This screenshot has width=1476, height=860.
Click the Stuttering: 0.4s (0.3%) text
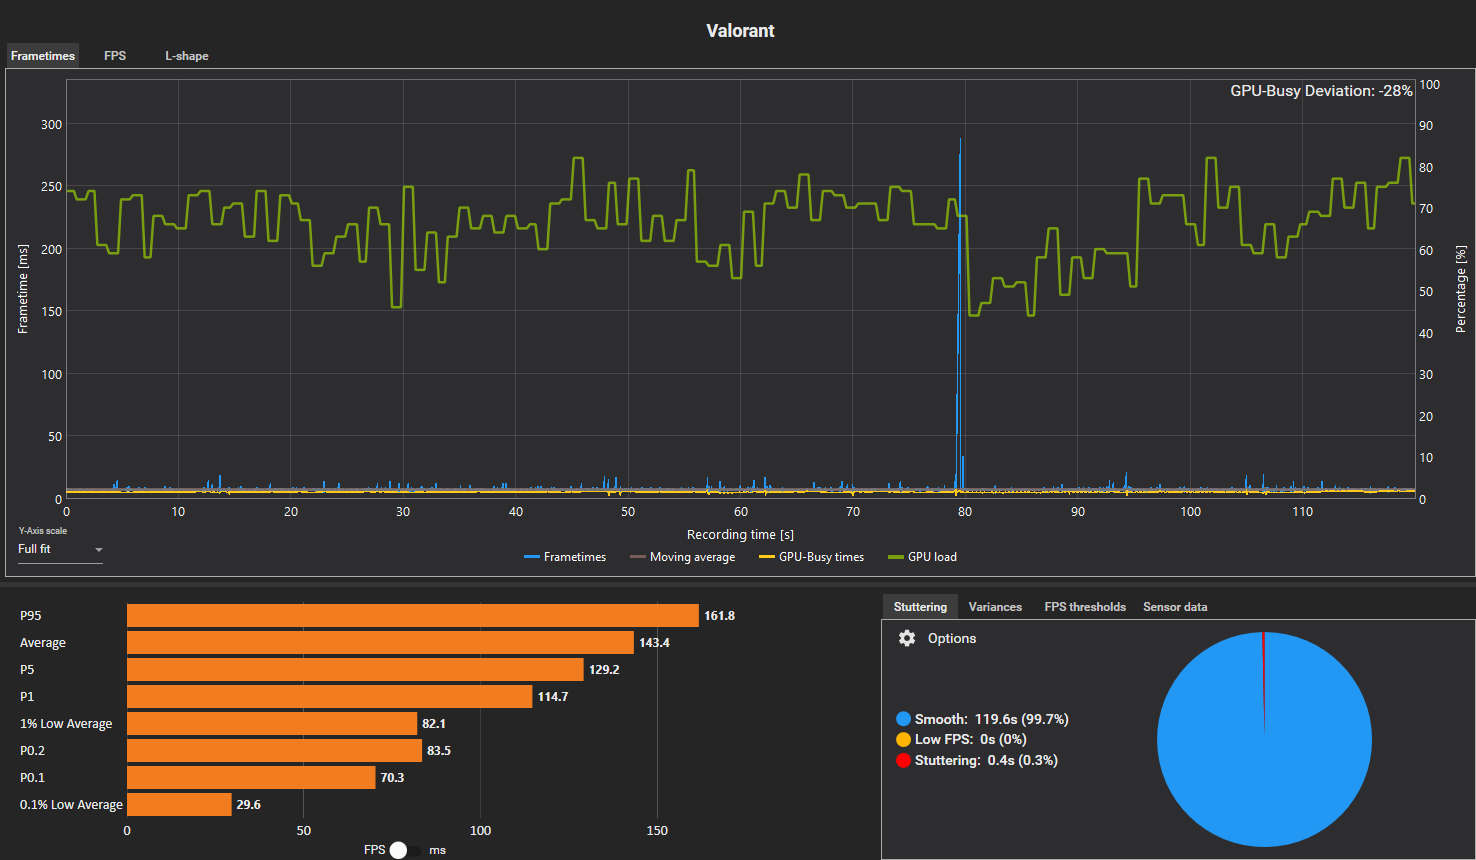point(986,761)
